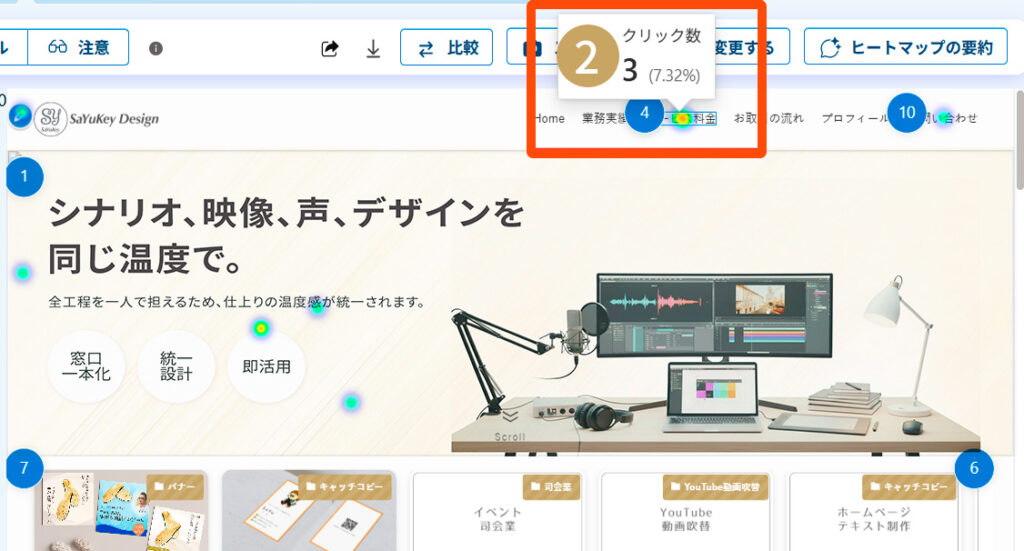Select the numbered marker 6 on the heatmap
1024x551 pixels.
click(974, 467)
